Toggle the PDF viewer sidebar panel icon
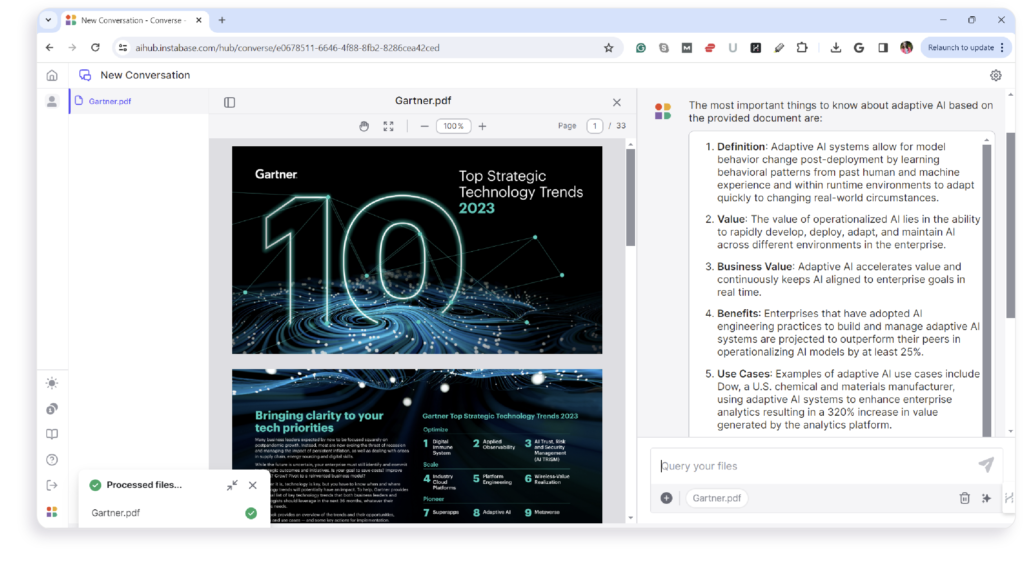The image size is (1024, 562). tap(229, 102)
